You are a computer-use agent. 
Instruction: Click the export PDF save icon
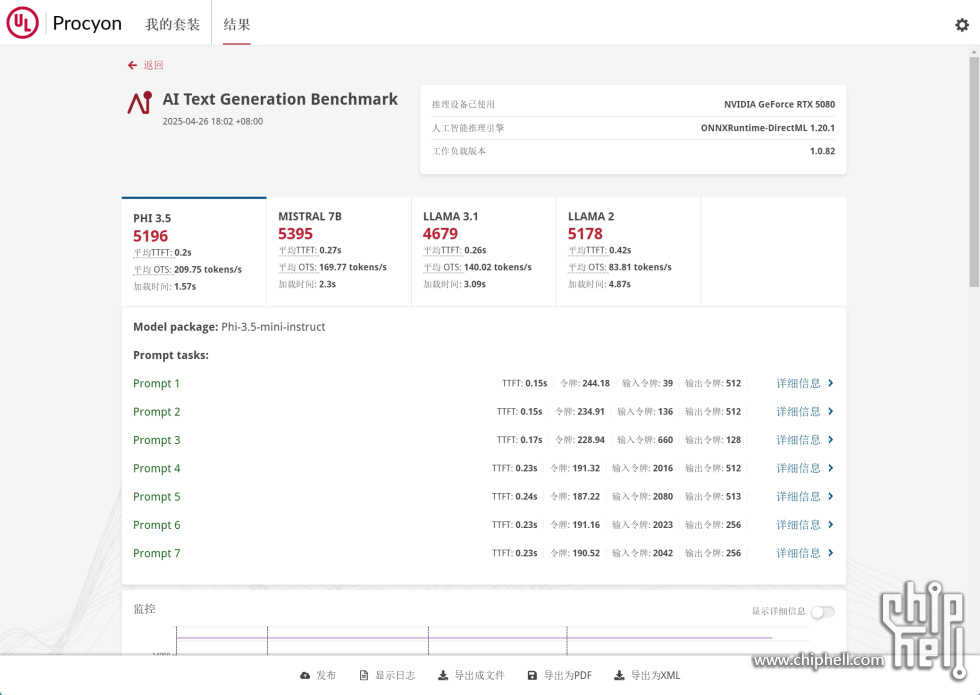[x=532, y=676]
